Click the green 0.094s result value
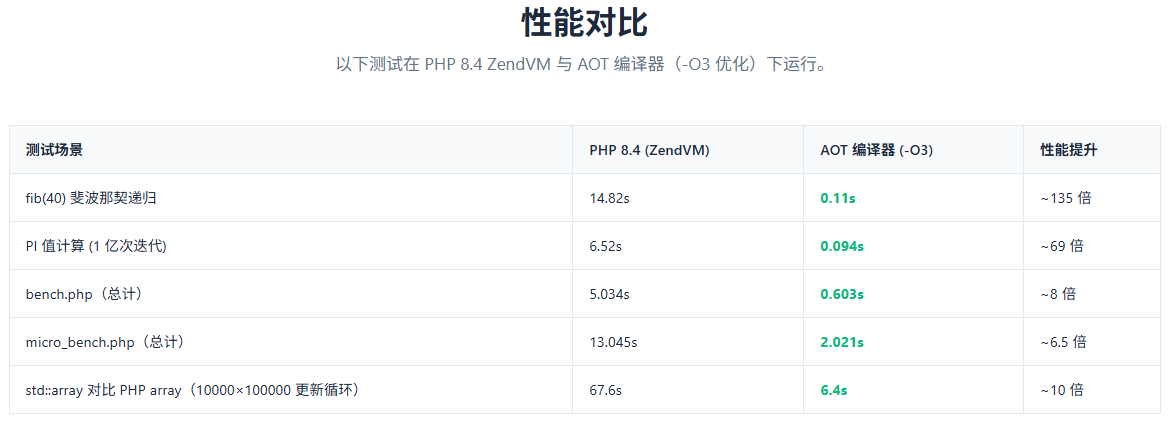 coord(842,246)
